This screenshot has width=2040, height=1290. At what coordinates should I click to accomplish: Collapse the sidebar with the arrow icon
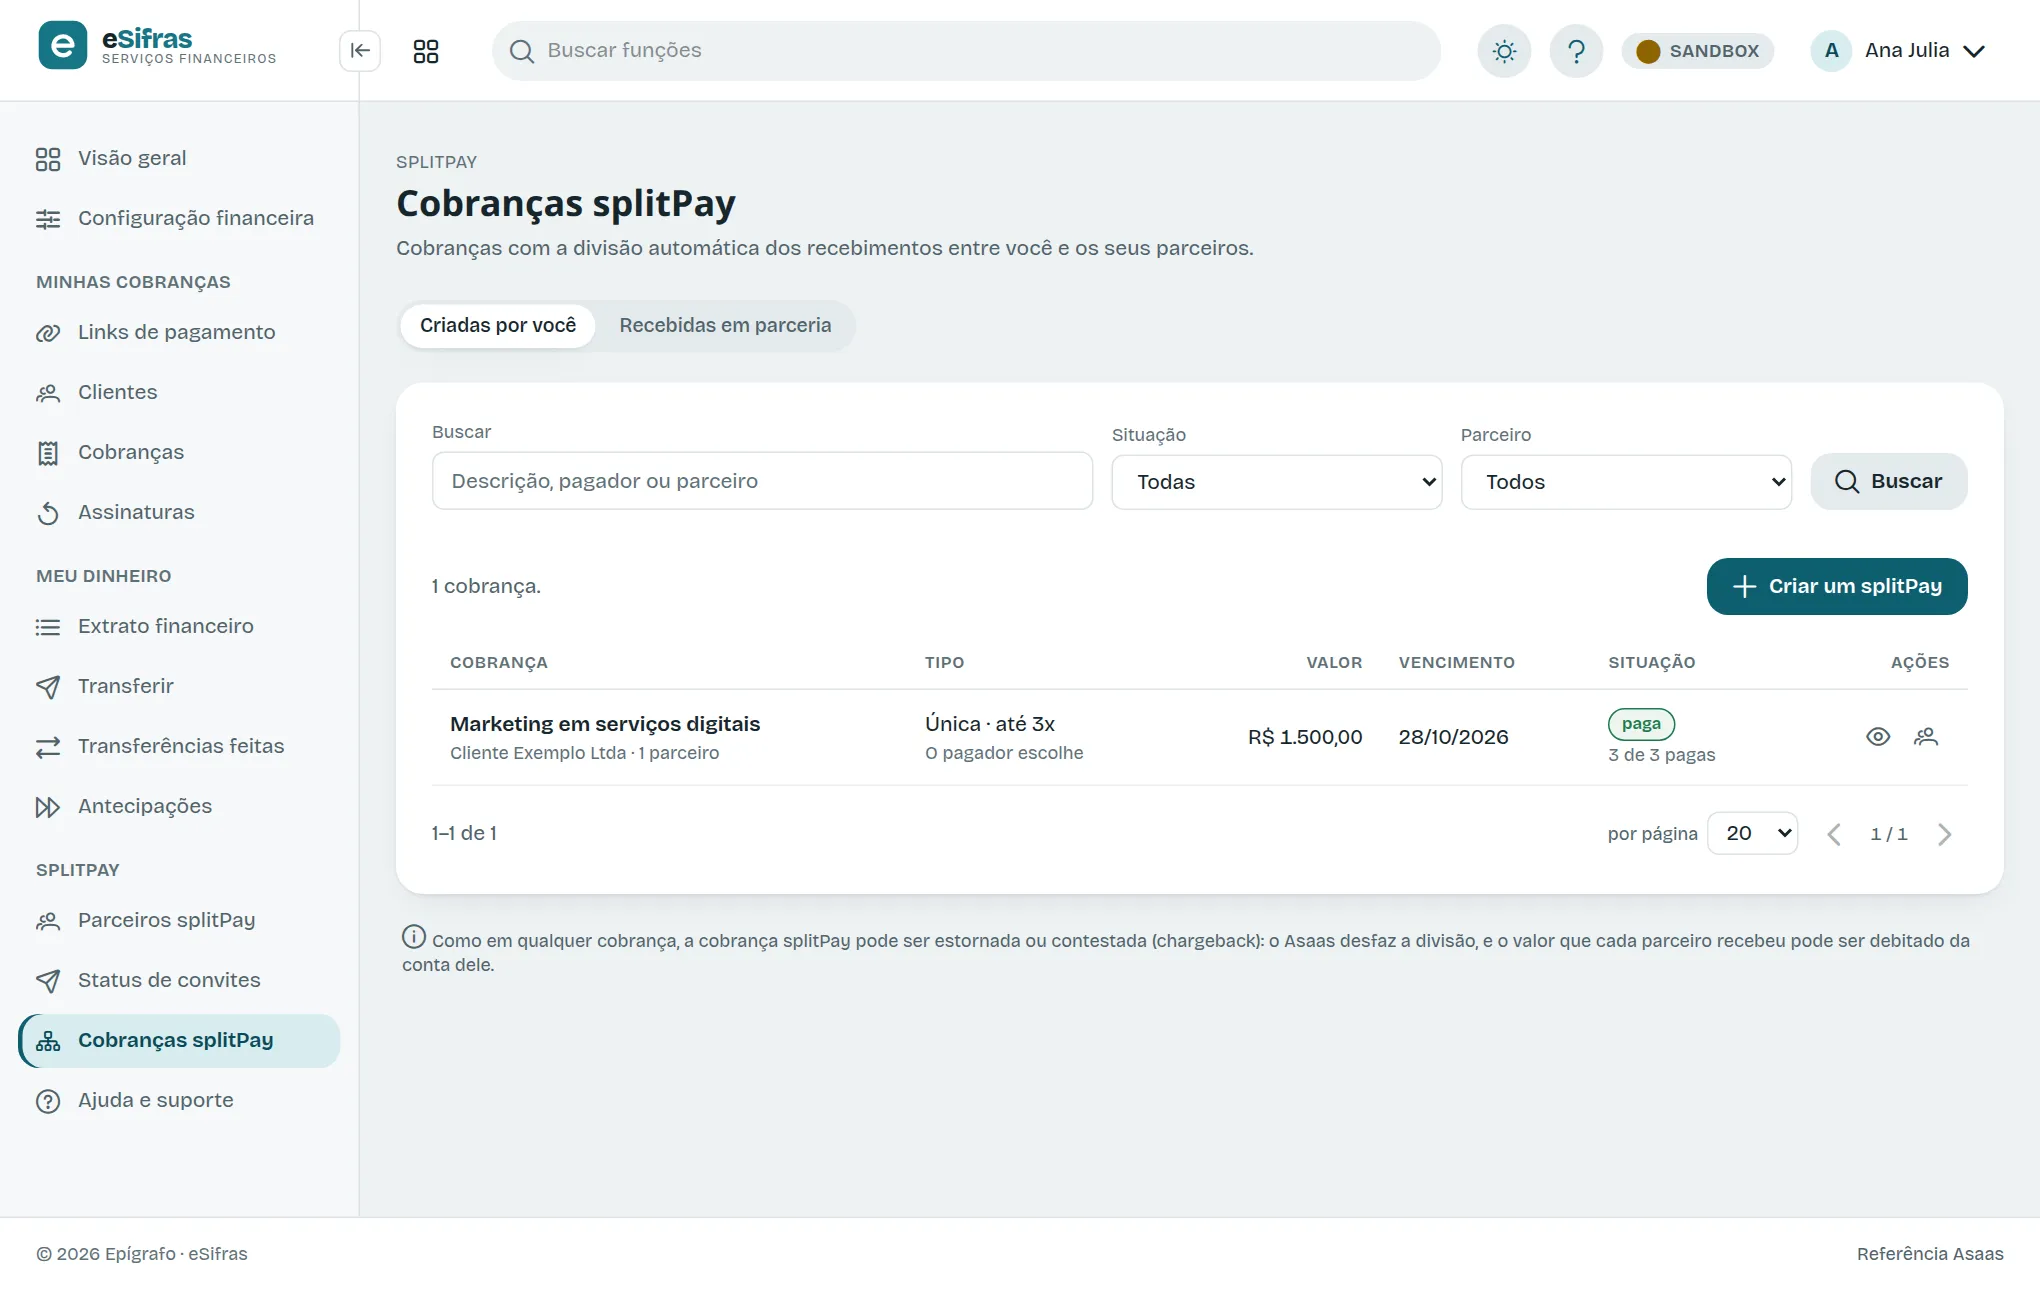point(360,50)
